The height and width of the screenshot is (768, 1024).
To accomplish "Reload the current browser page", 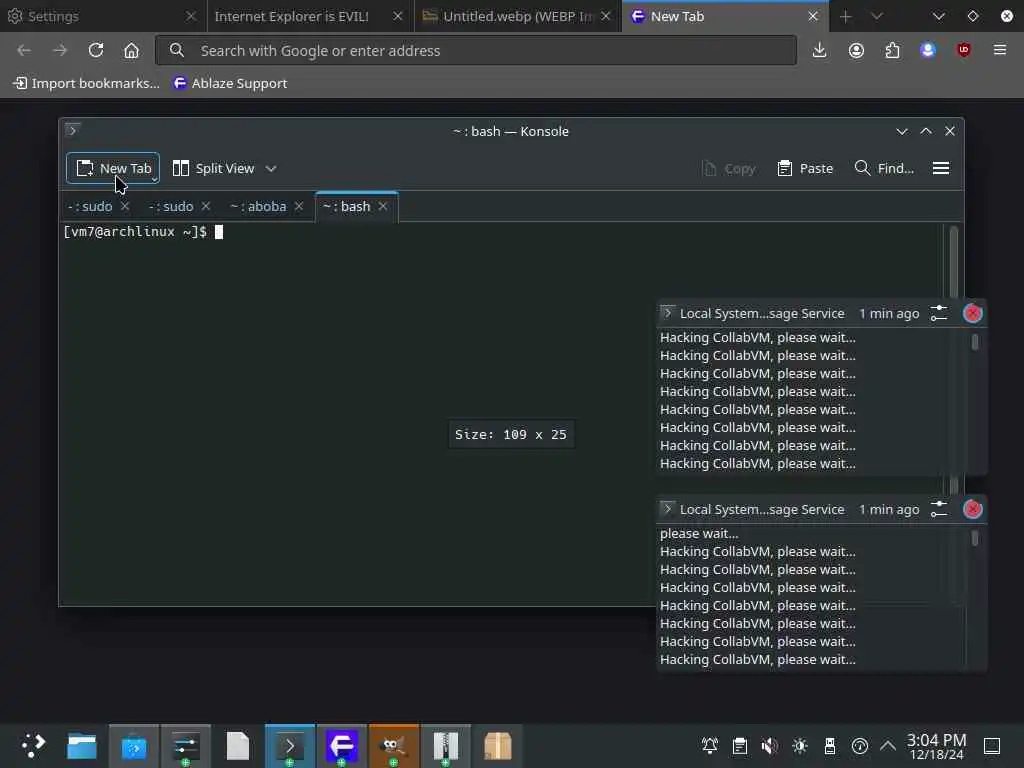I will click(96, 50).
